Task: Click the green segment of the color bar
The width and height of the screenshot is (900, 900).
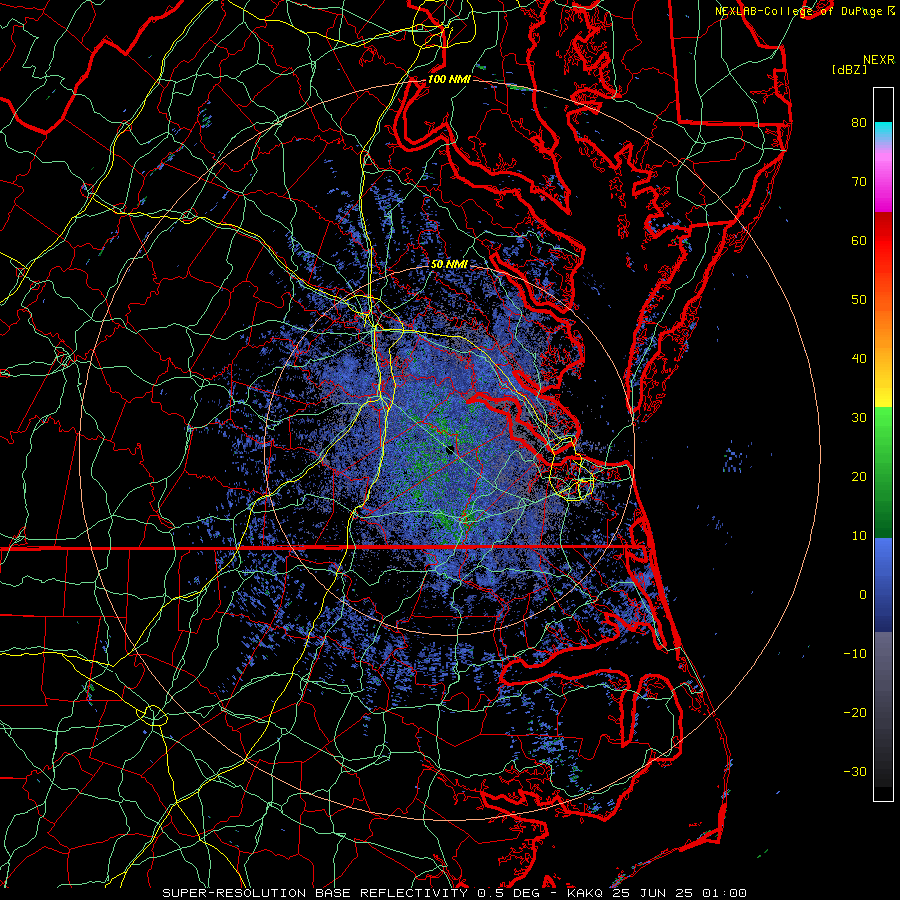Action: [x=883, y=472]
